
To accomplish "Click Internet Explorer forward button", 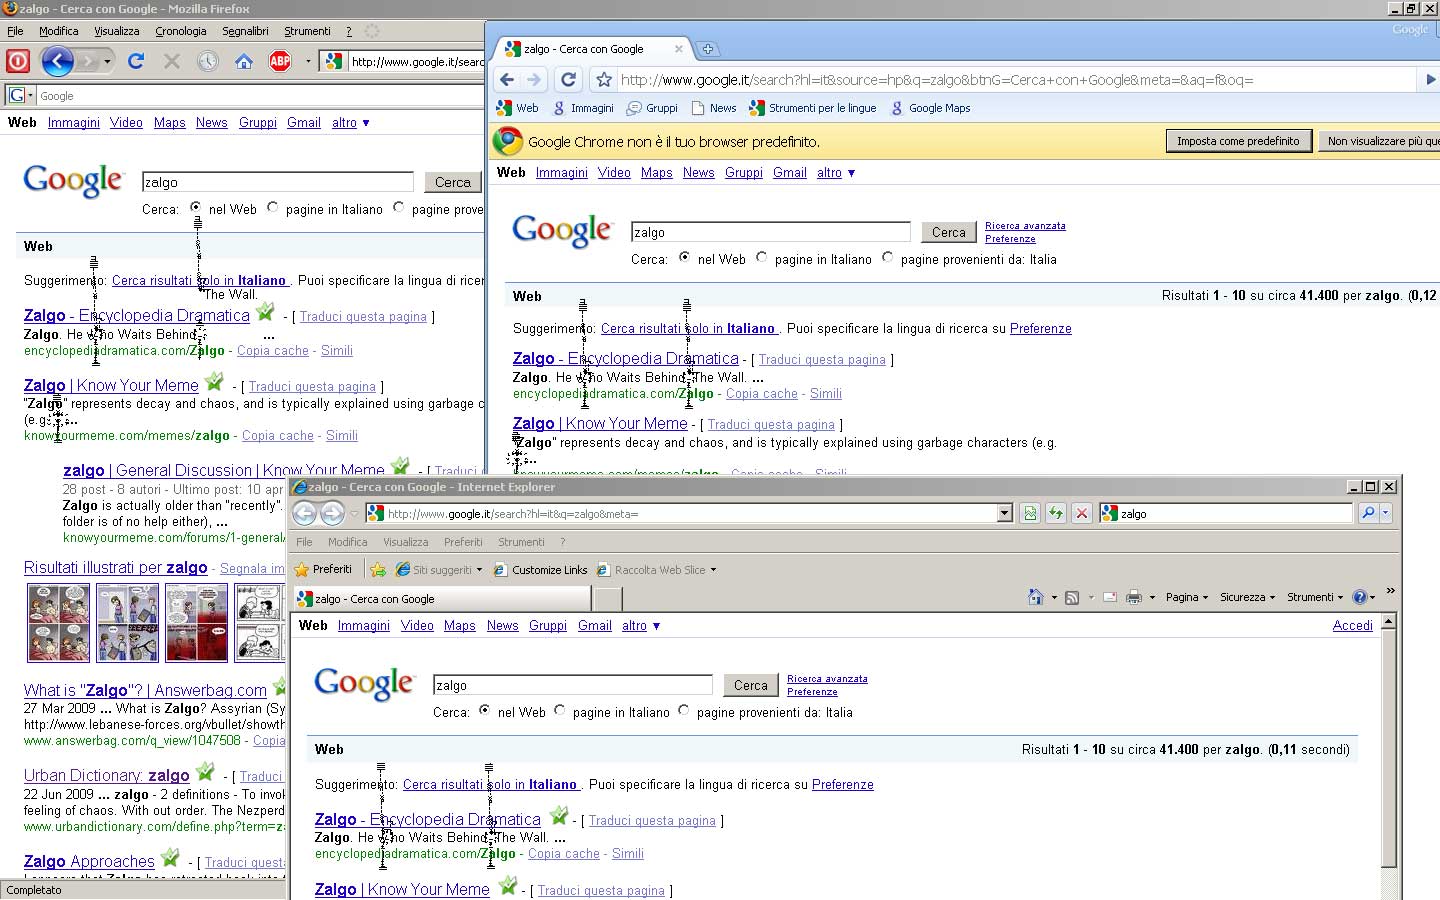I will tap(333, 513).
